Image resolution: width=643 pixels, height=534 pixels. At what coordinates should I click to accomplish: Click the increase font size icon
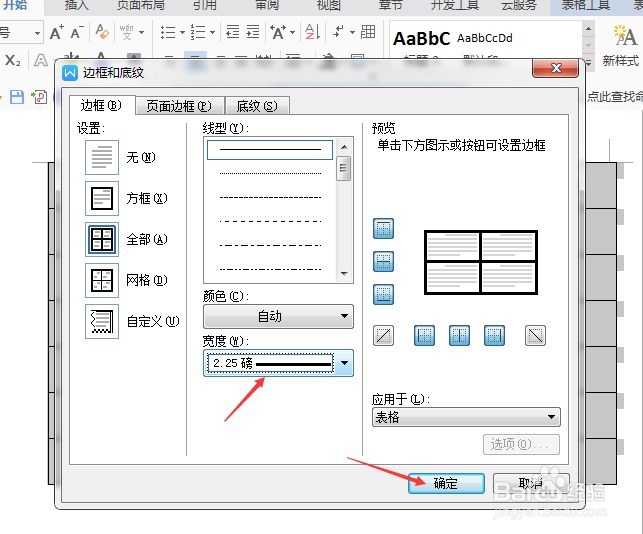point(57,32)
